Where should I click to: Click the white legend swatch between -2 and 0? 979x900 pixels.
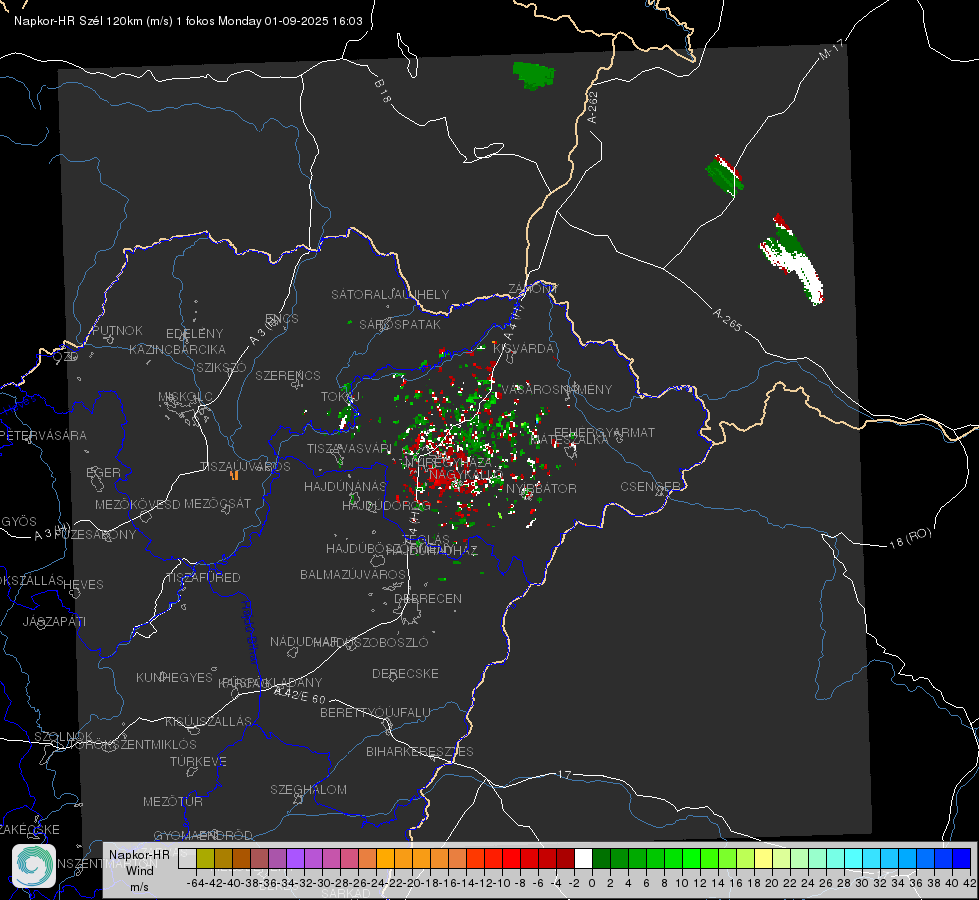click(583, 859)
